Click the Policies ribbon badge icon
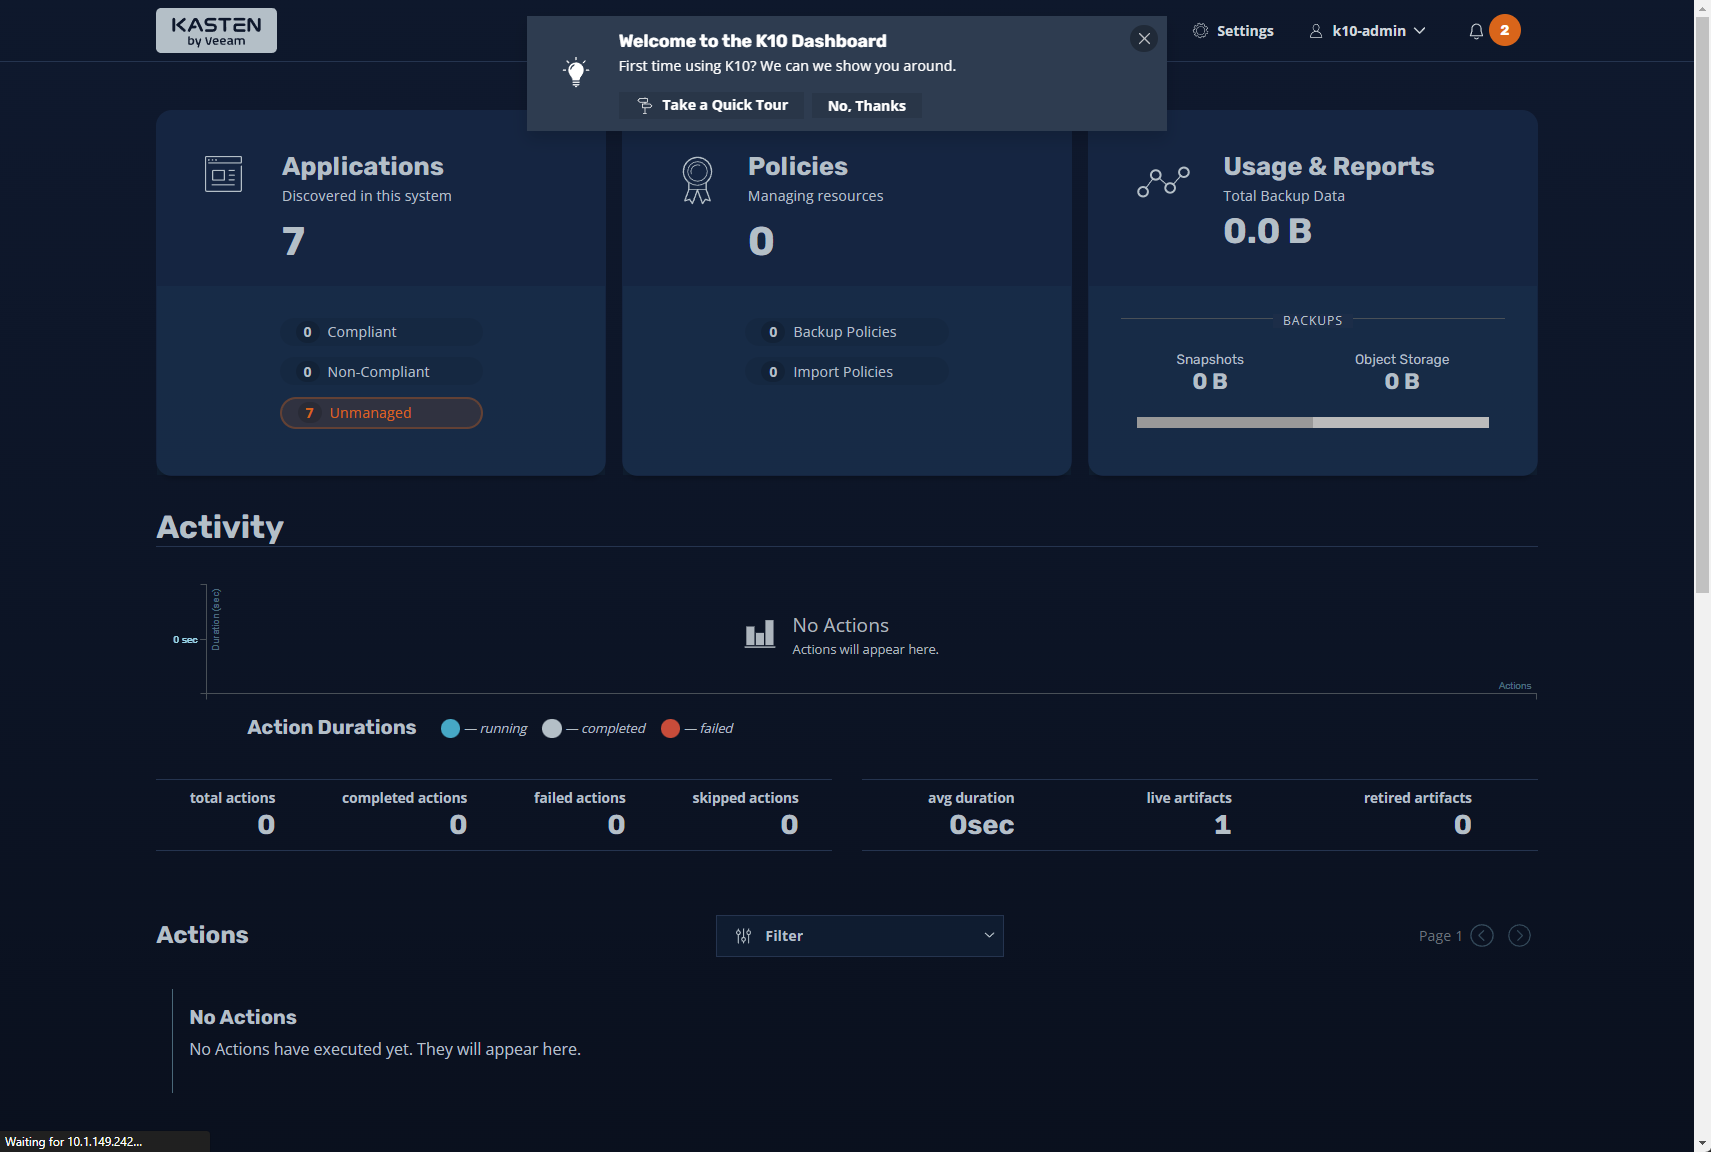The image size is (1711, 1152). click(x=697, y=180)
